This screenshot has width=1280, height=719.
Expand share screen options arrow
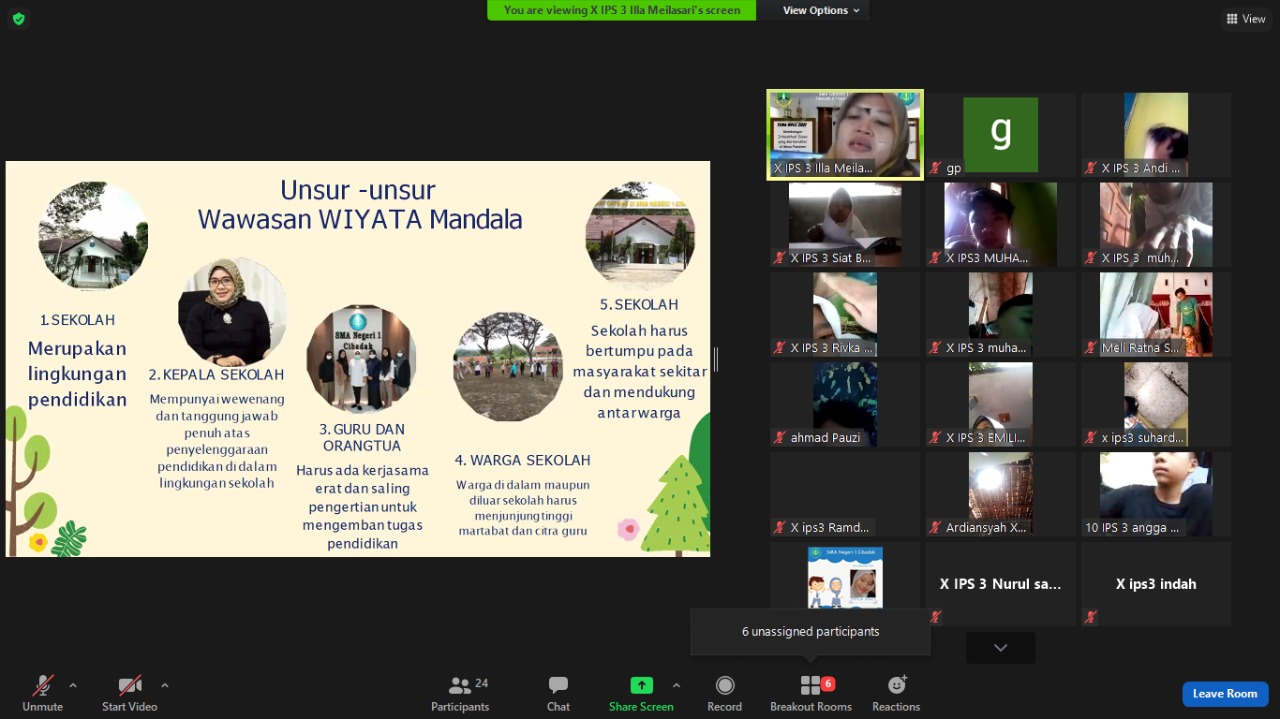[676, 686]
